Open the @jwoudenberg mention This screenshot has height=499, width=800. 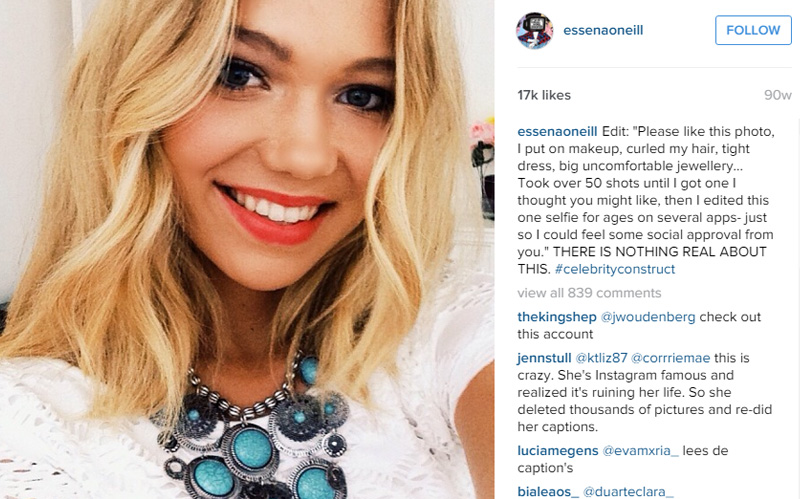(648, 317)
